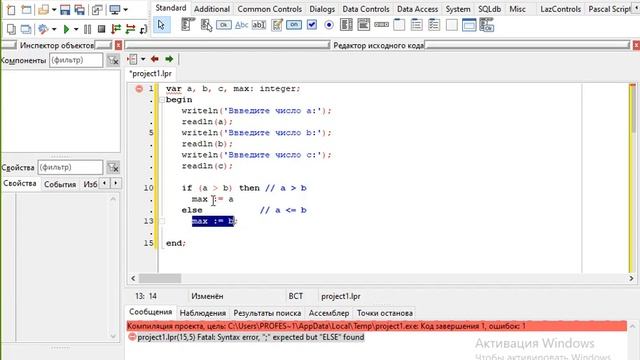Viewport: 640px width, 360px height.
Task: Stop the running program
Action: (x=102, y=29)
